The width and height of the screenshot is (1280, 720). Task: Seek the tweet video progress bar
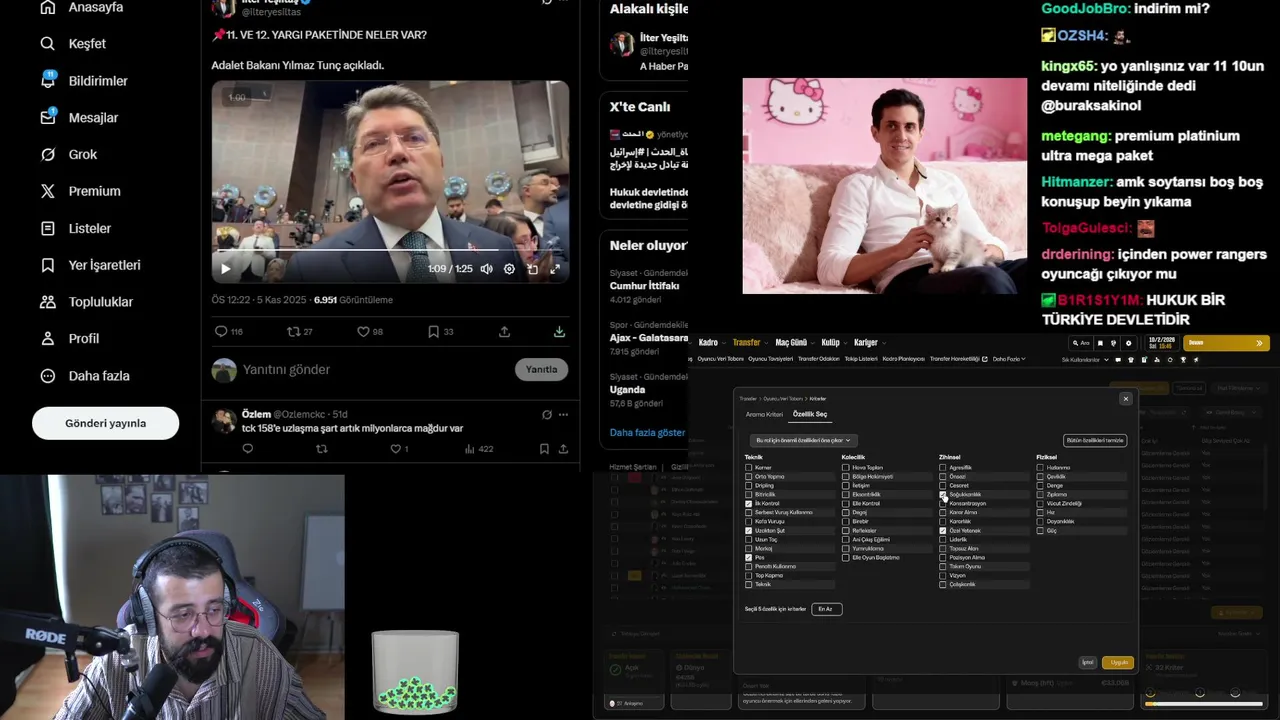[390, 249]
